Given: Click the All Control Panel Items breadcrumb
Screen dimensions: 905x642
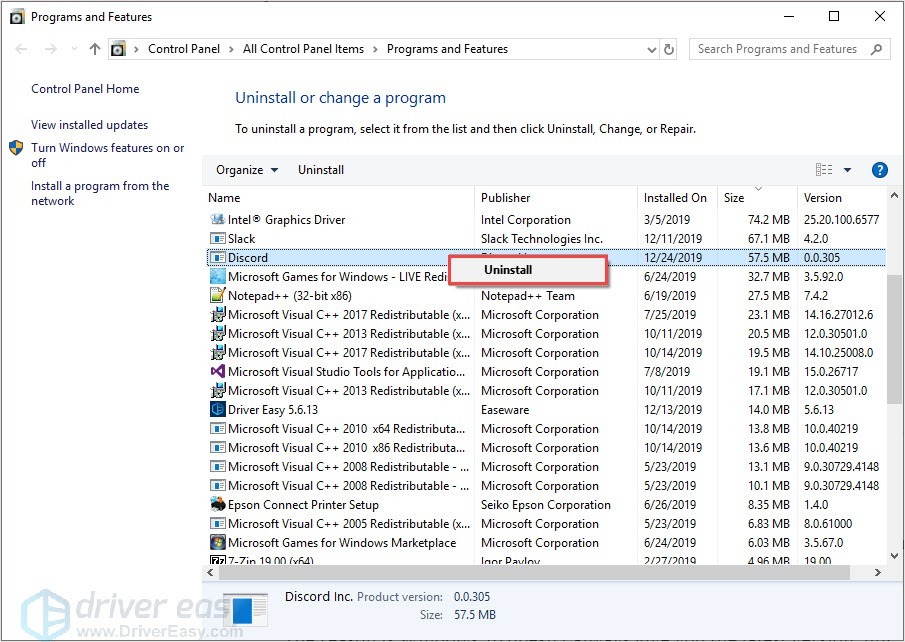Looking at the screenshot, I should (x=303, y=49).
